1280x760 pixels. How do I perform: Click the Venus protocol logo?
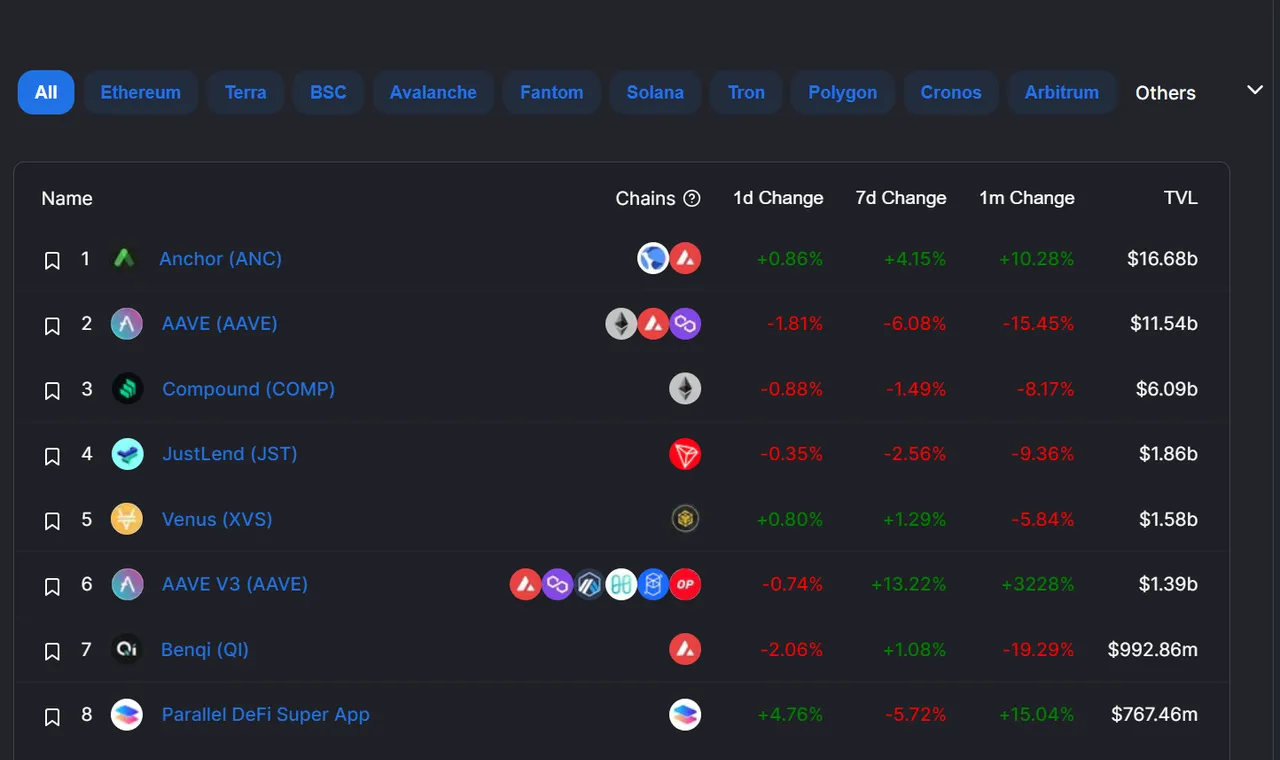pos(127,519)
